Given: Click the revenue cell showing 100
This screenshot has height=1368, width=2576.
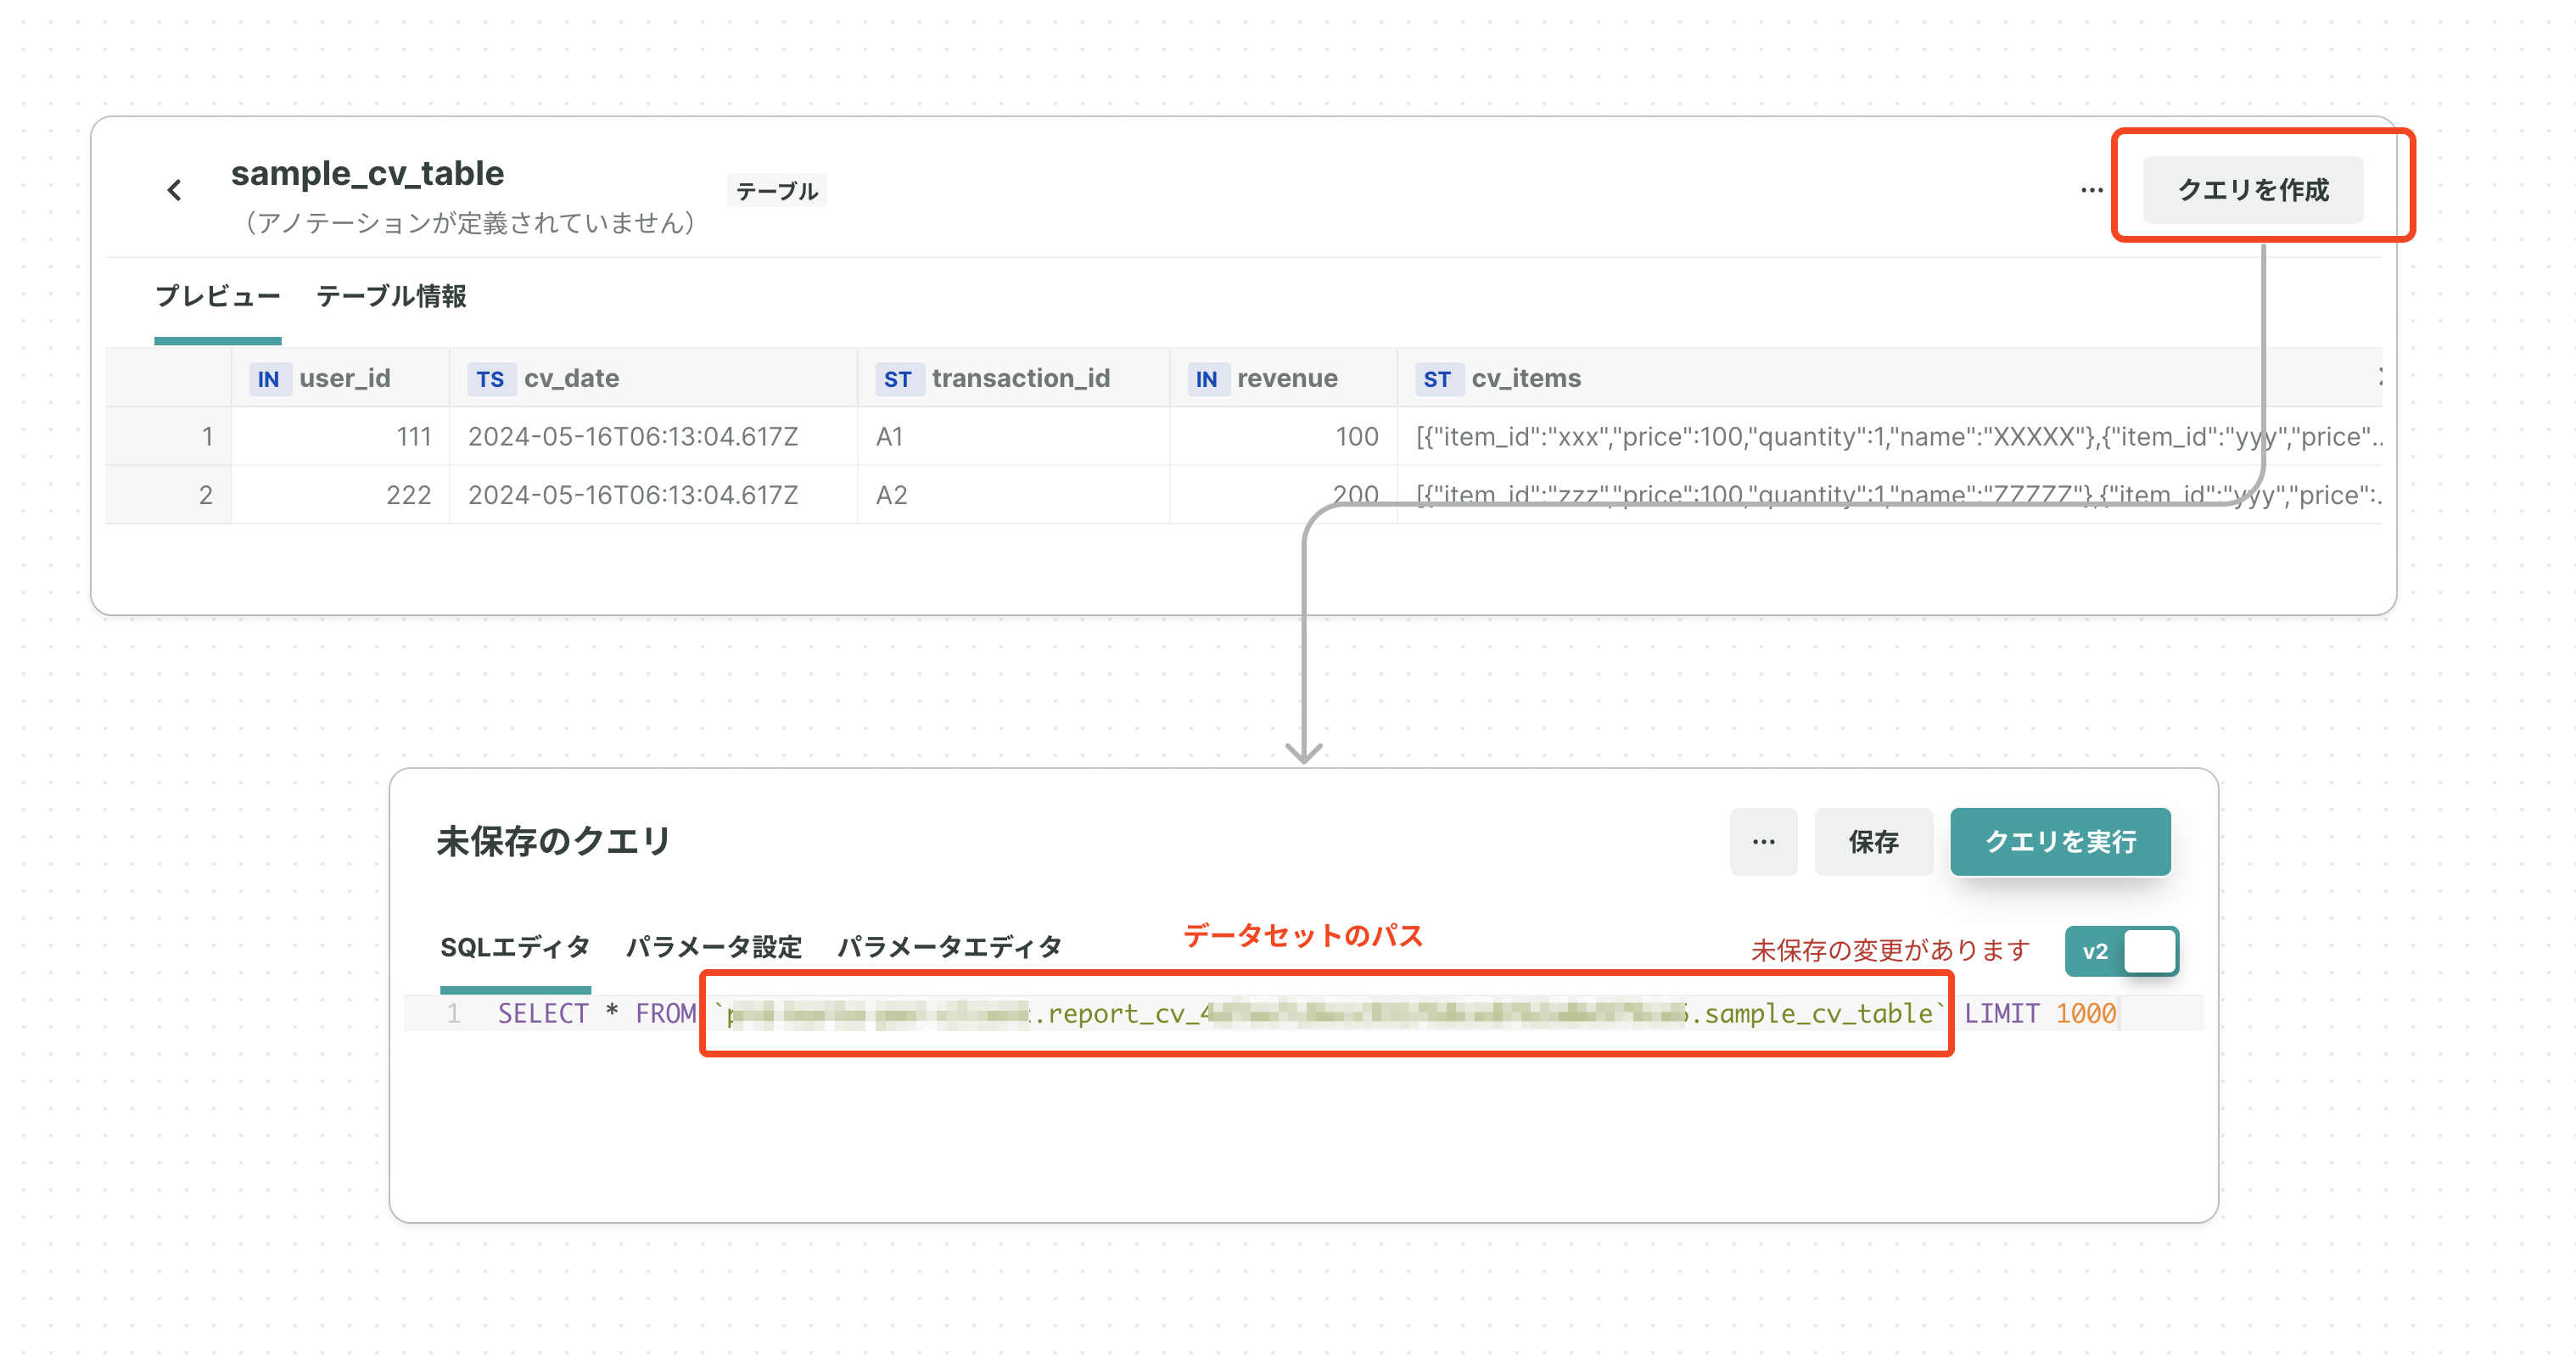Looking at the screenshot, I should click(x=1284, y=436).
